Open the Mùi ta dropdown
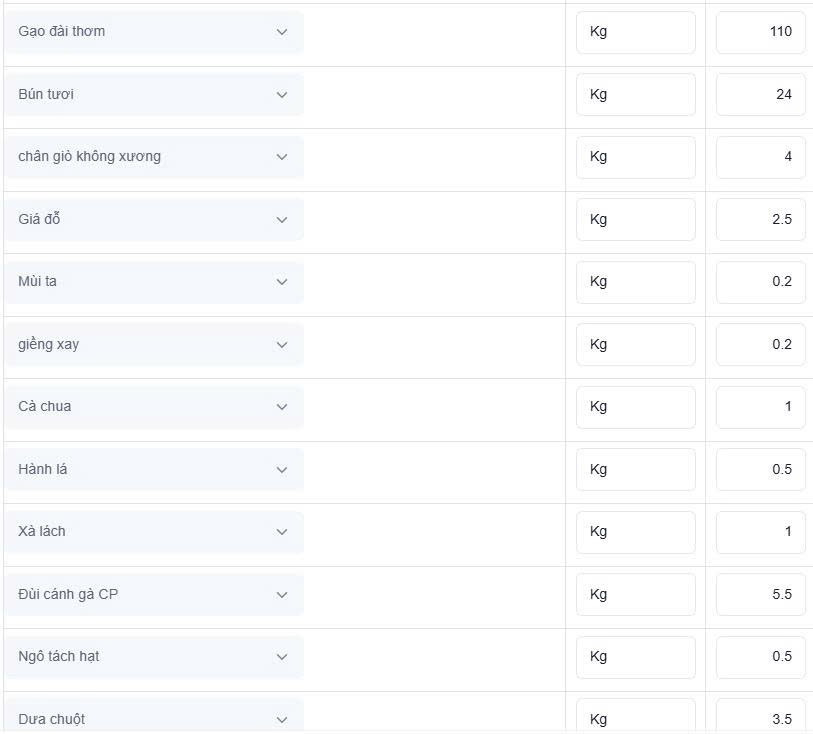 pos(154,282)
